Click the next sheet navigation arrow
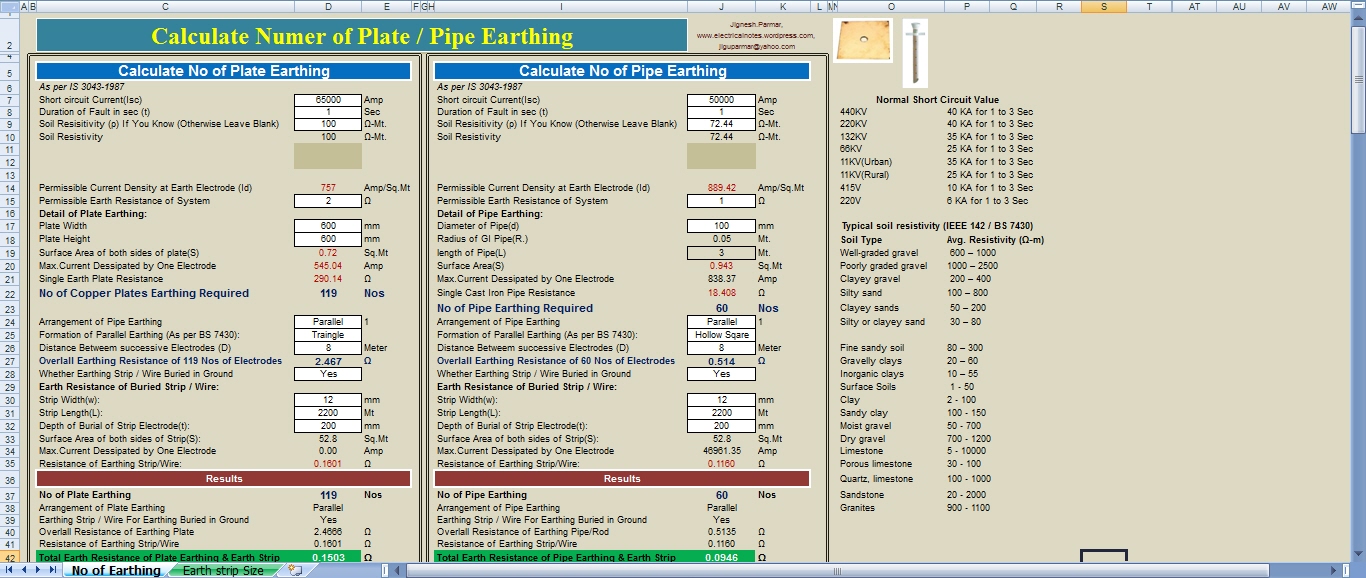Viewport: 1366px width, 578px height. [38, 570]
